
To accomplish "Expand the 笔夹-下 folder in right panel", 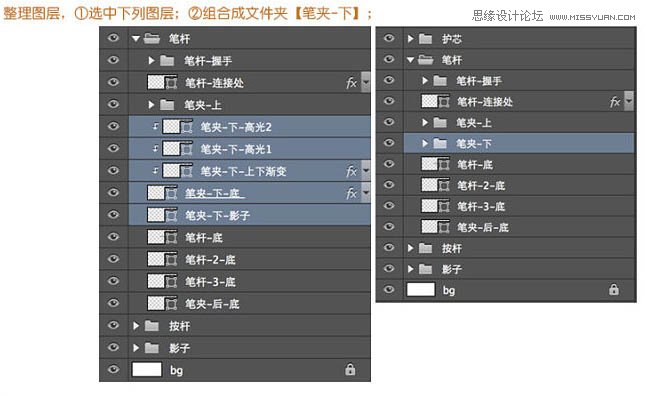I will [425, 143].
